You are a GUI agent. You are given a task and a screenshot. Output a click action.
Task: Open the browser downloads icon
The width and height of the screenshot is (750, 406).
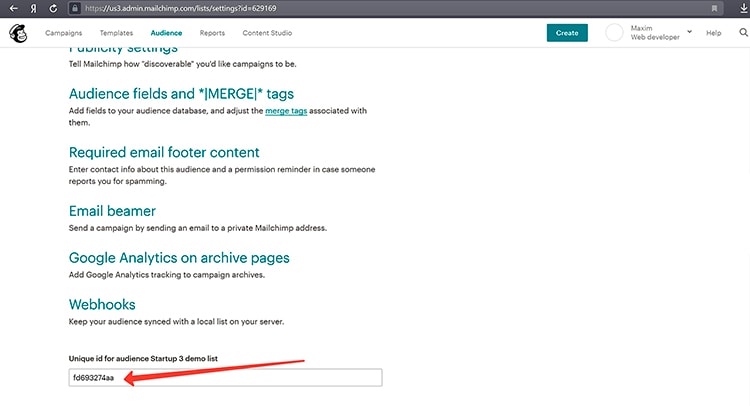(x=744, y=8)
